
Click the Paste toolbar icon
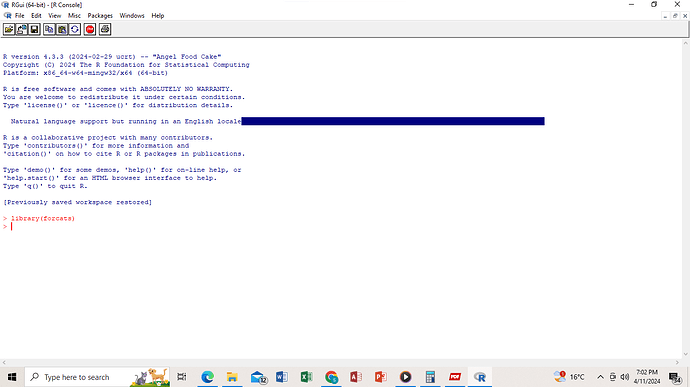click(x=62, y=29)
